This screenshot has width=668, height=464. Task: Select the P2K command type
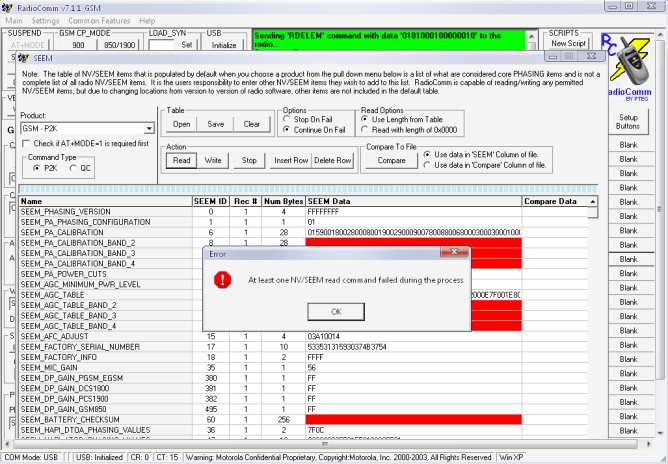(x=37, y=168)
